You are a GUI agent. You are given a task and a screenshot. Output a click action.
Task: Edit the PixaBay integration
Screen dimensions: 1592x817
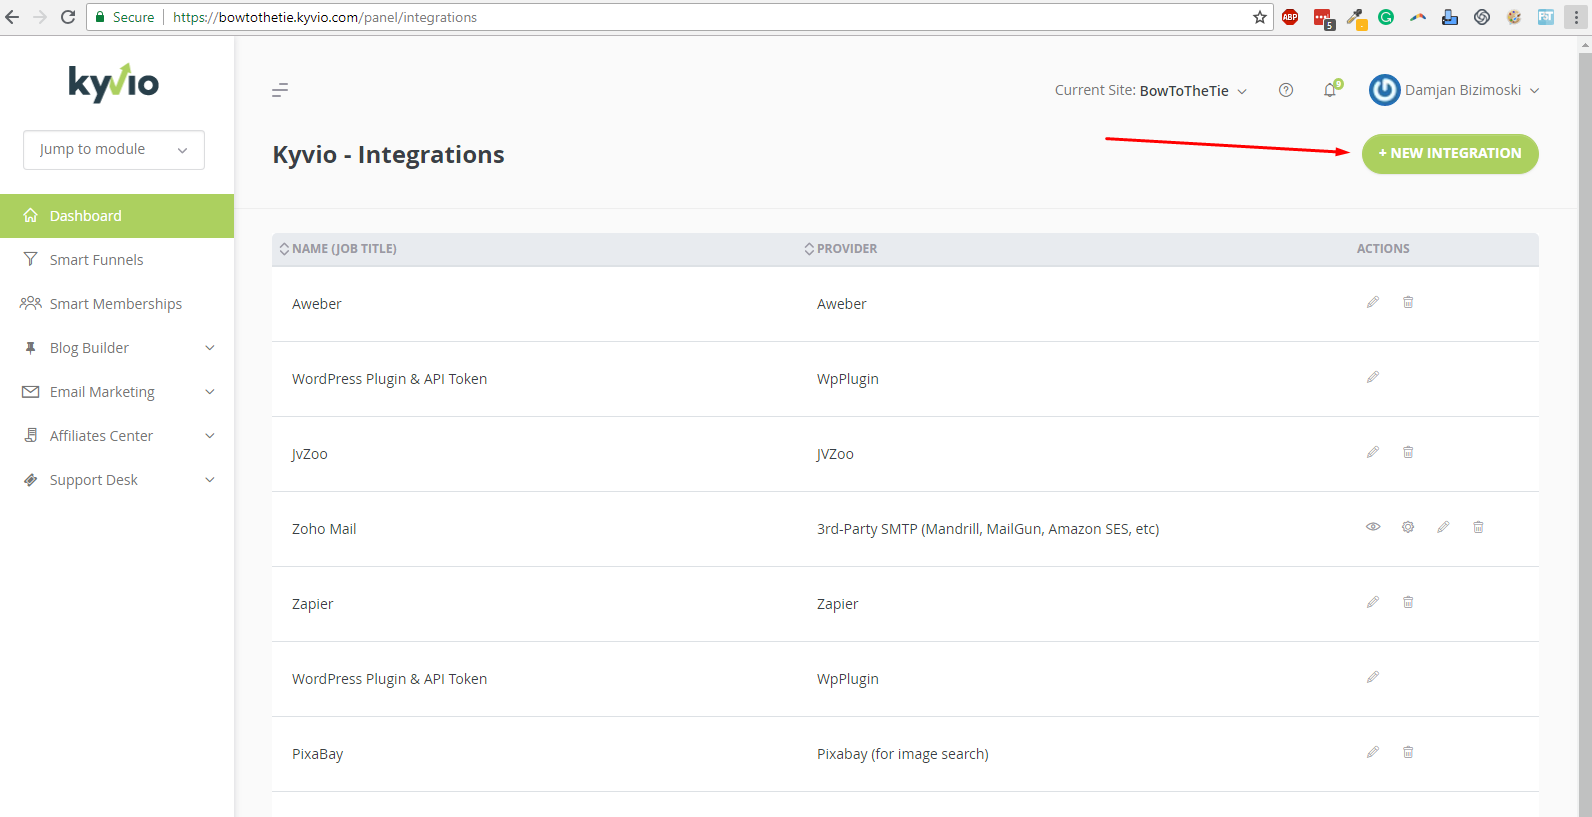click(1373, 752)
